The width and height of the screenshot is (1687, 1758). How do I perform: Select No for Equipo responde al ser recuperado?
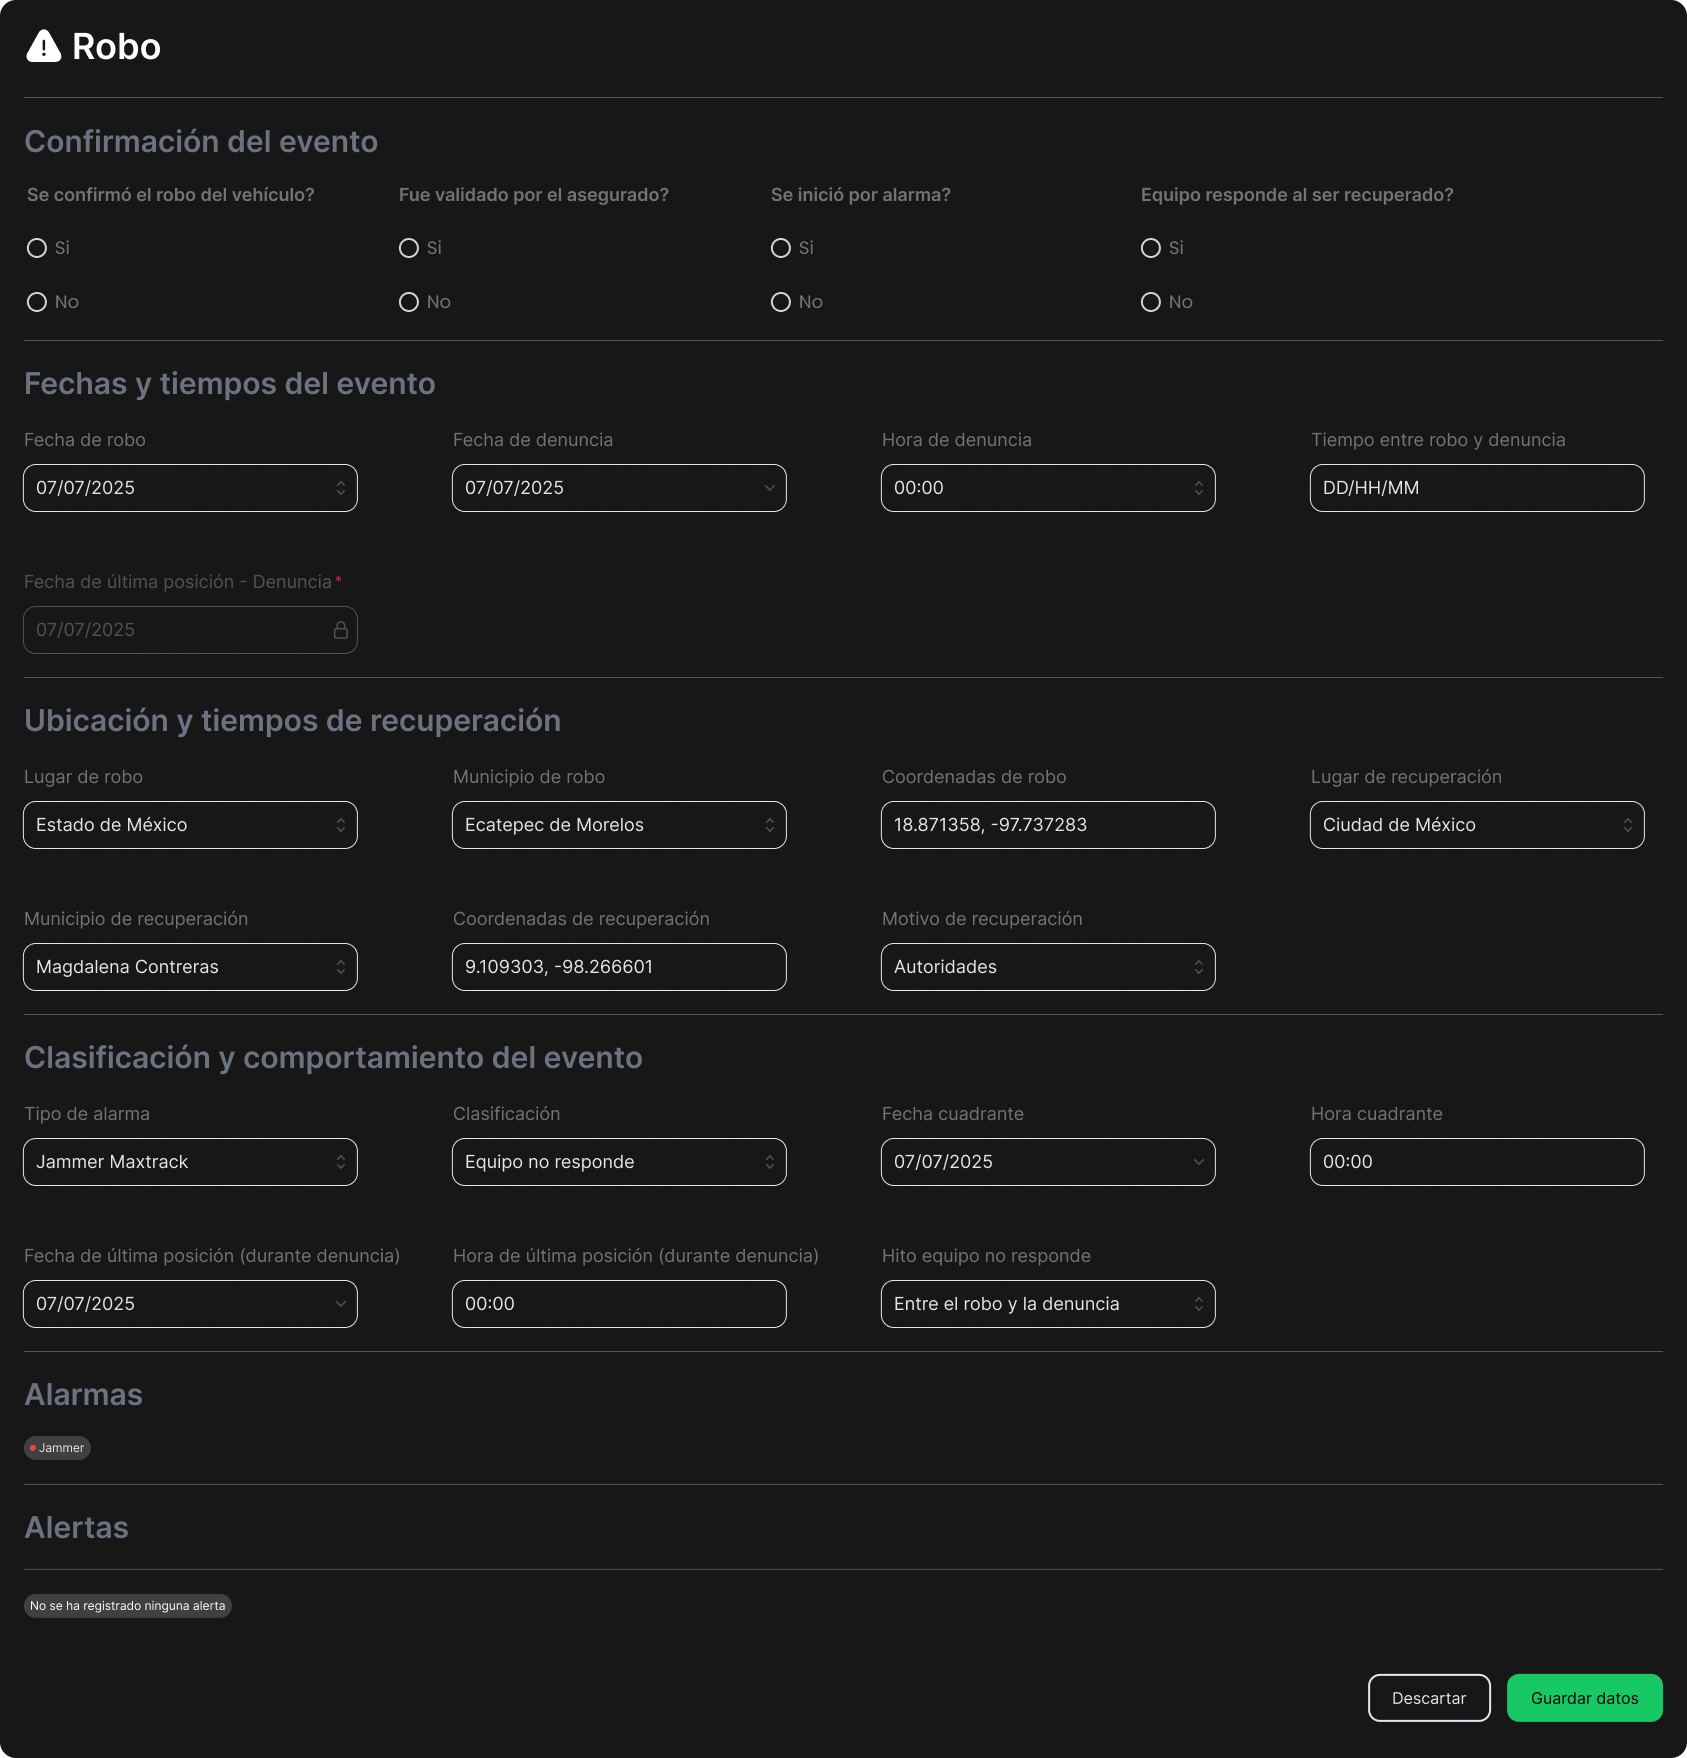1151,302
